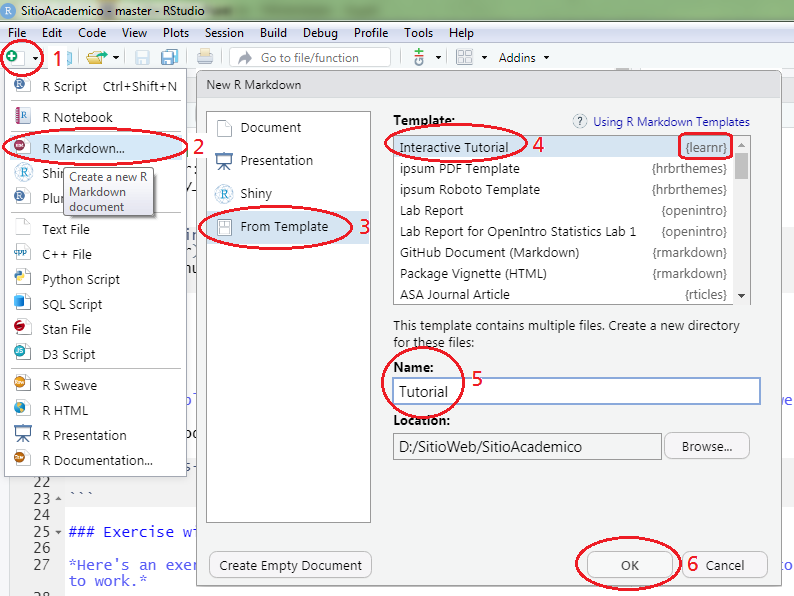Select Interactive Tutorial template
794x596 pixels.
[x=563, y=147]
